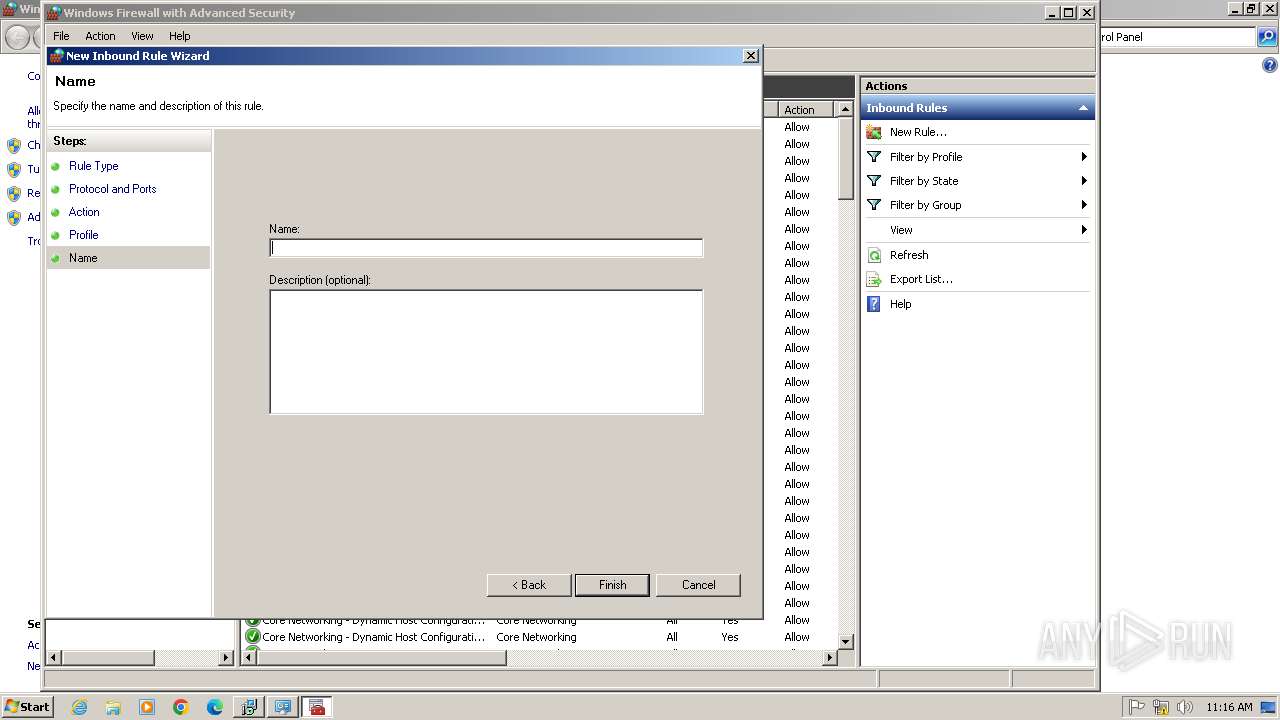This screenshot has width=1280, height=720.
Task: Click the Filter by Profile funnel icon
Action: [874, 157]
